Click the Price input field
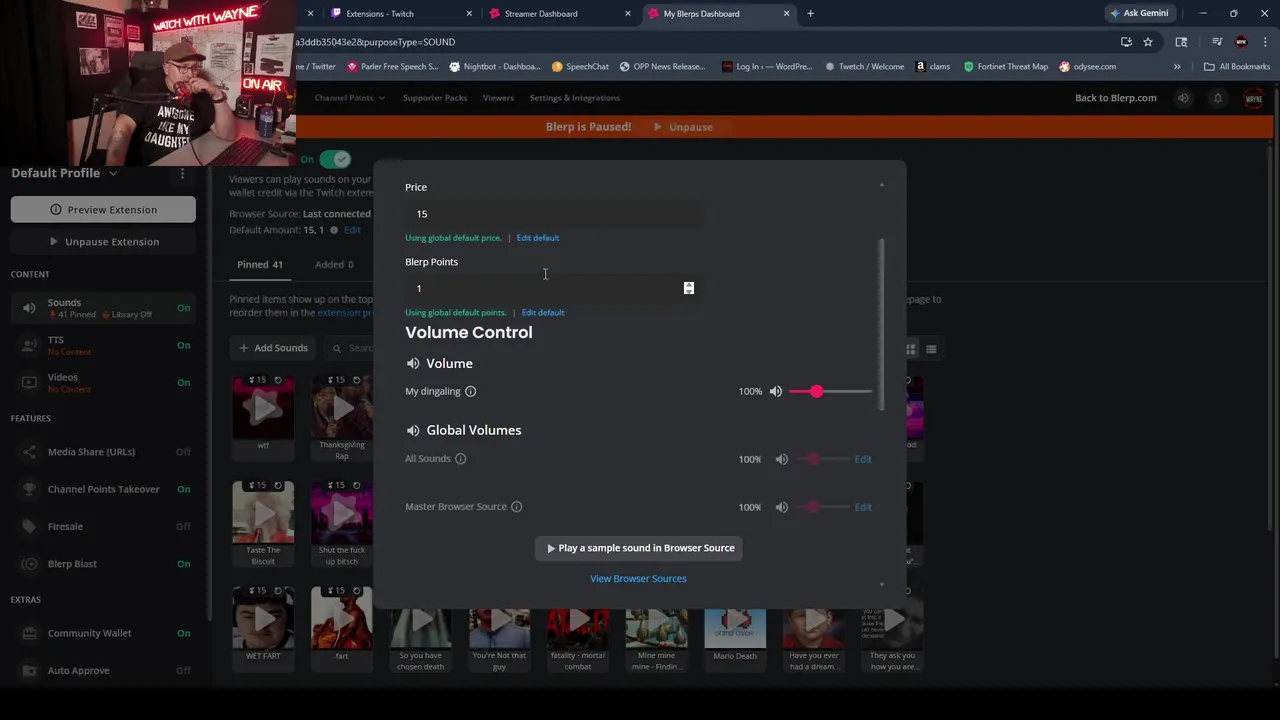This screenshot has height=720, width=1280. [x=553, y=214]
